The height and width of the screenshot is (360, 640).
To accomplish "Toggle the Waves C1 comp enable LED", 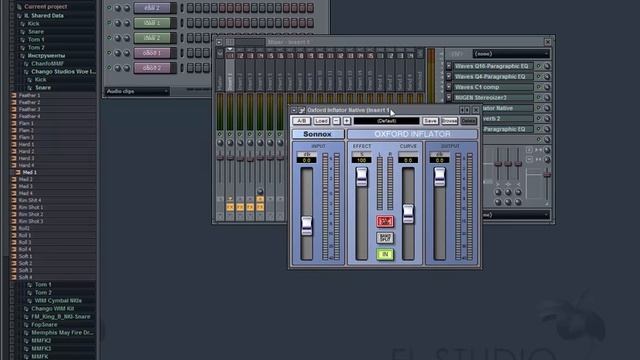I will (538, 87).
